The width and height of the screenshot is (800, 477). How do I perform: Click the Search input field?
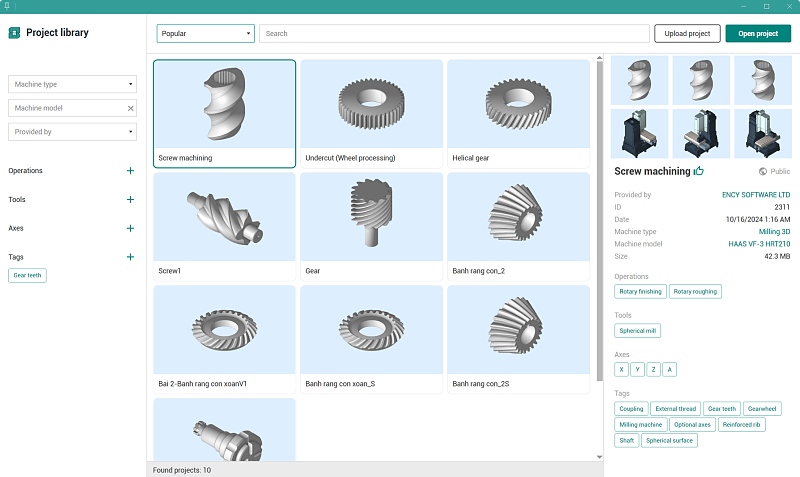pos(454,34)
